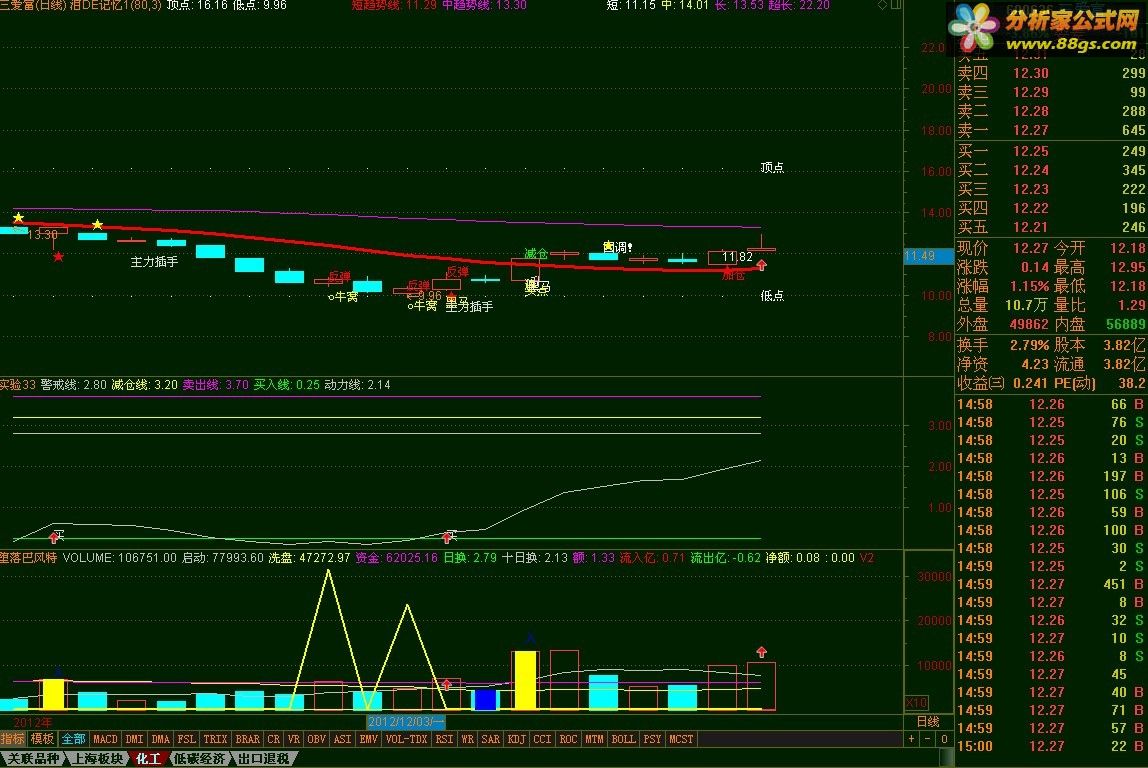Select the TRIX indicator tab
This screenshot has height=768, width=1148.
pyautogui.click(x=215, y=739)
